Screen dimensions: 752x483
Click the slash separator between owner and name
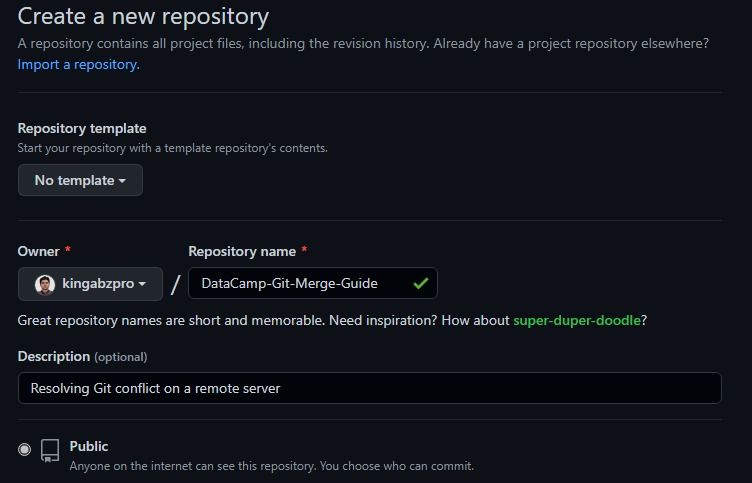click(176, 284)
